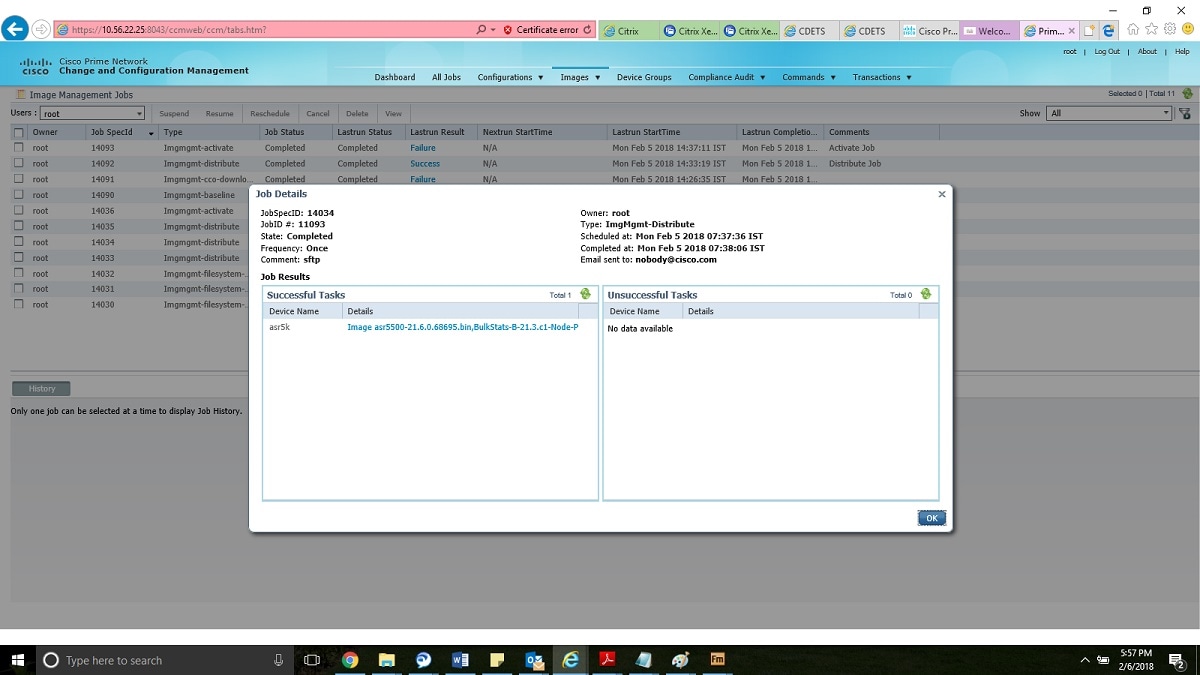Open FrameMaker (Fm) from the taskbar
The image size is (1200, 675).
pos(718,660)
